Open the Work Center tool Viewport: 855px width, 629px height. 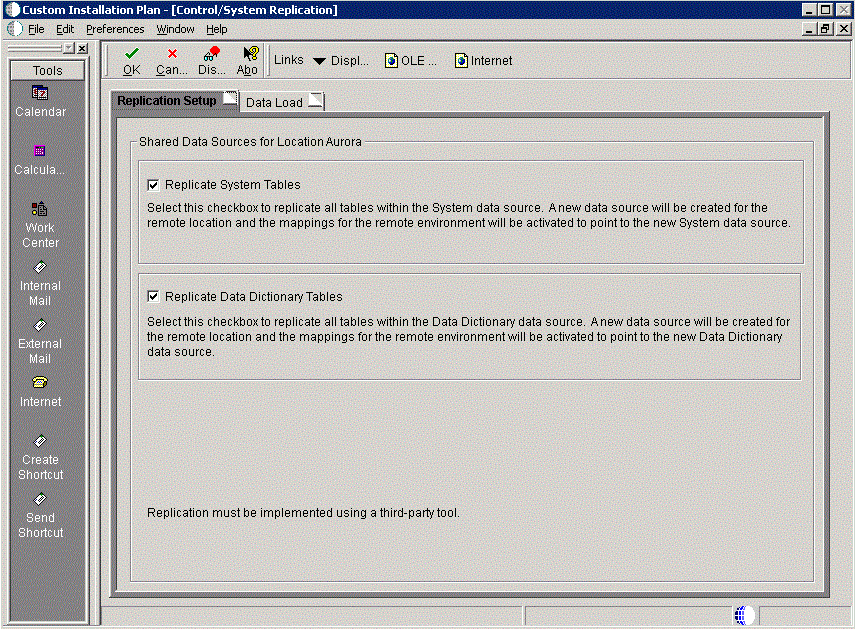[x=40, y=226]
